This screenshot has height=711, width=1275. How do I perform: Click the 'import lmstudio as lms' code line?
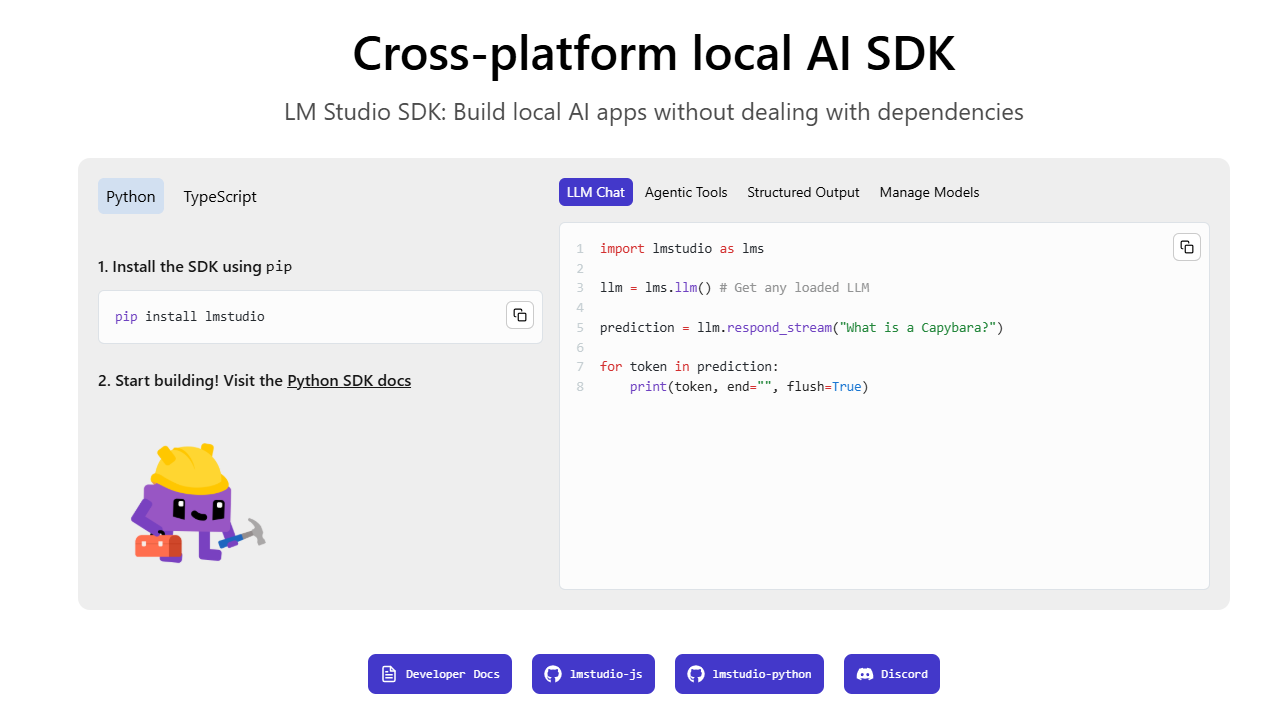click(682, 248)
